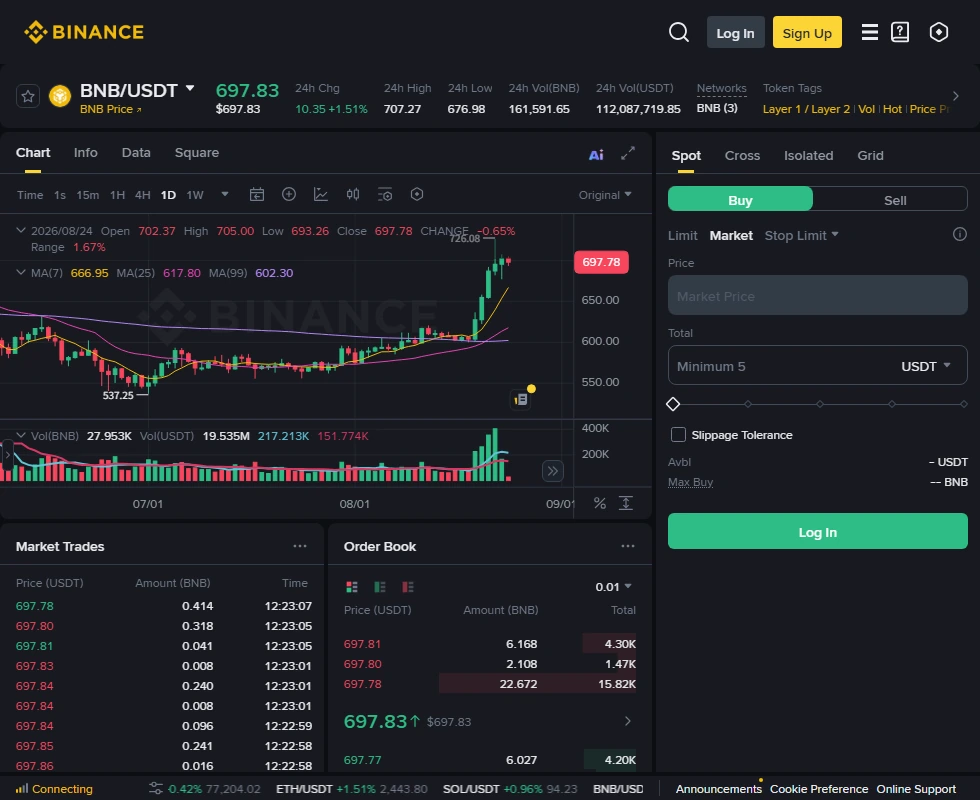Viewport: 980px width, 800px height.
Task: Click the 697.83 last price in Order Book
Action: coord(375,721)
